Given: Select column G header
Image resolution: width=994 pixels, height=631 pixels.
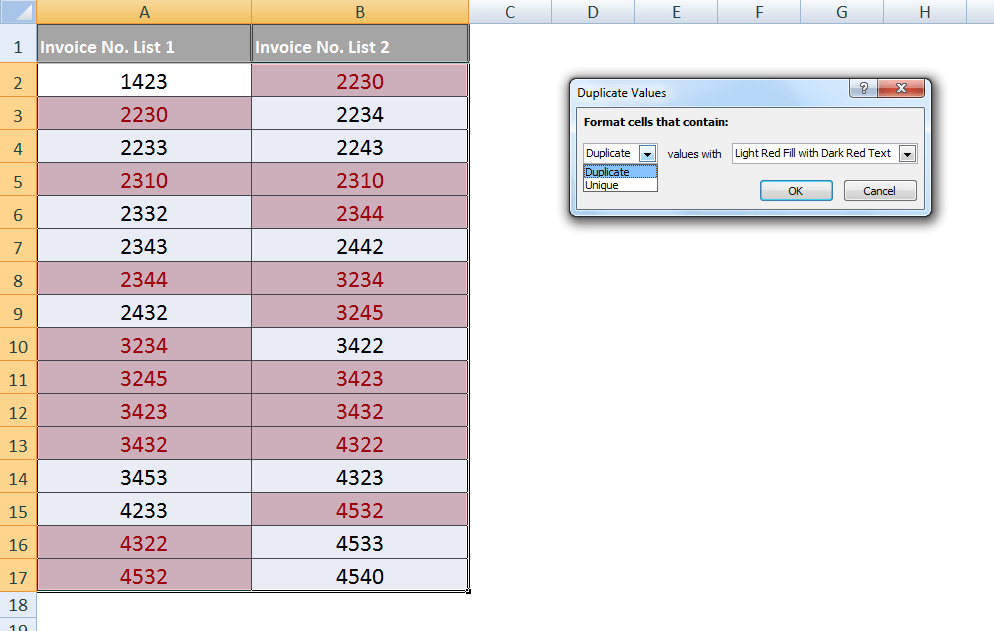Looking at the screenshot, I should point(842,12).
